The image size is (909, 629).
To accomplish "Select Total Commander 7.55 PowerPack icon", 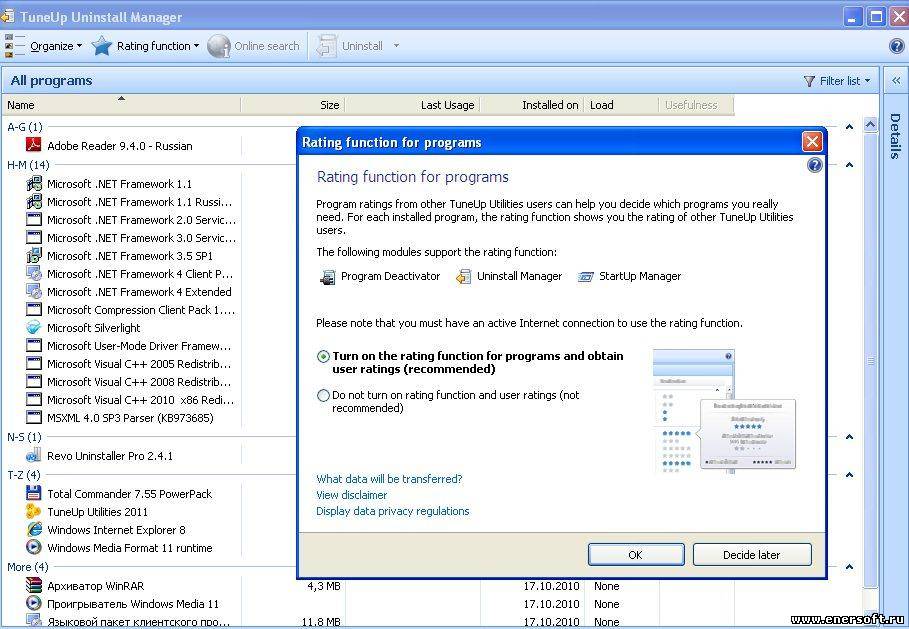I will 34,493.
